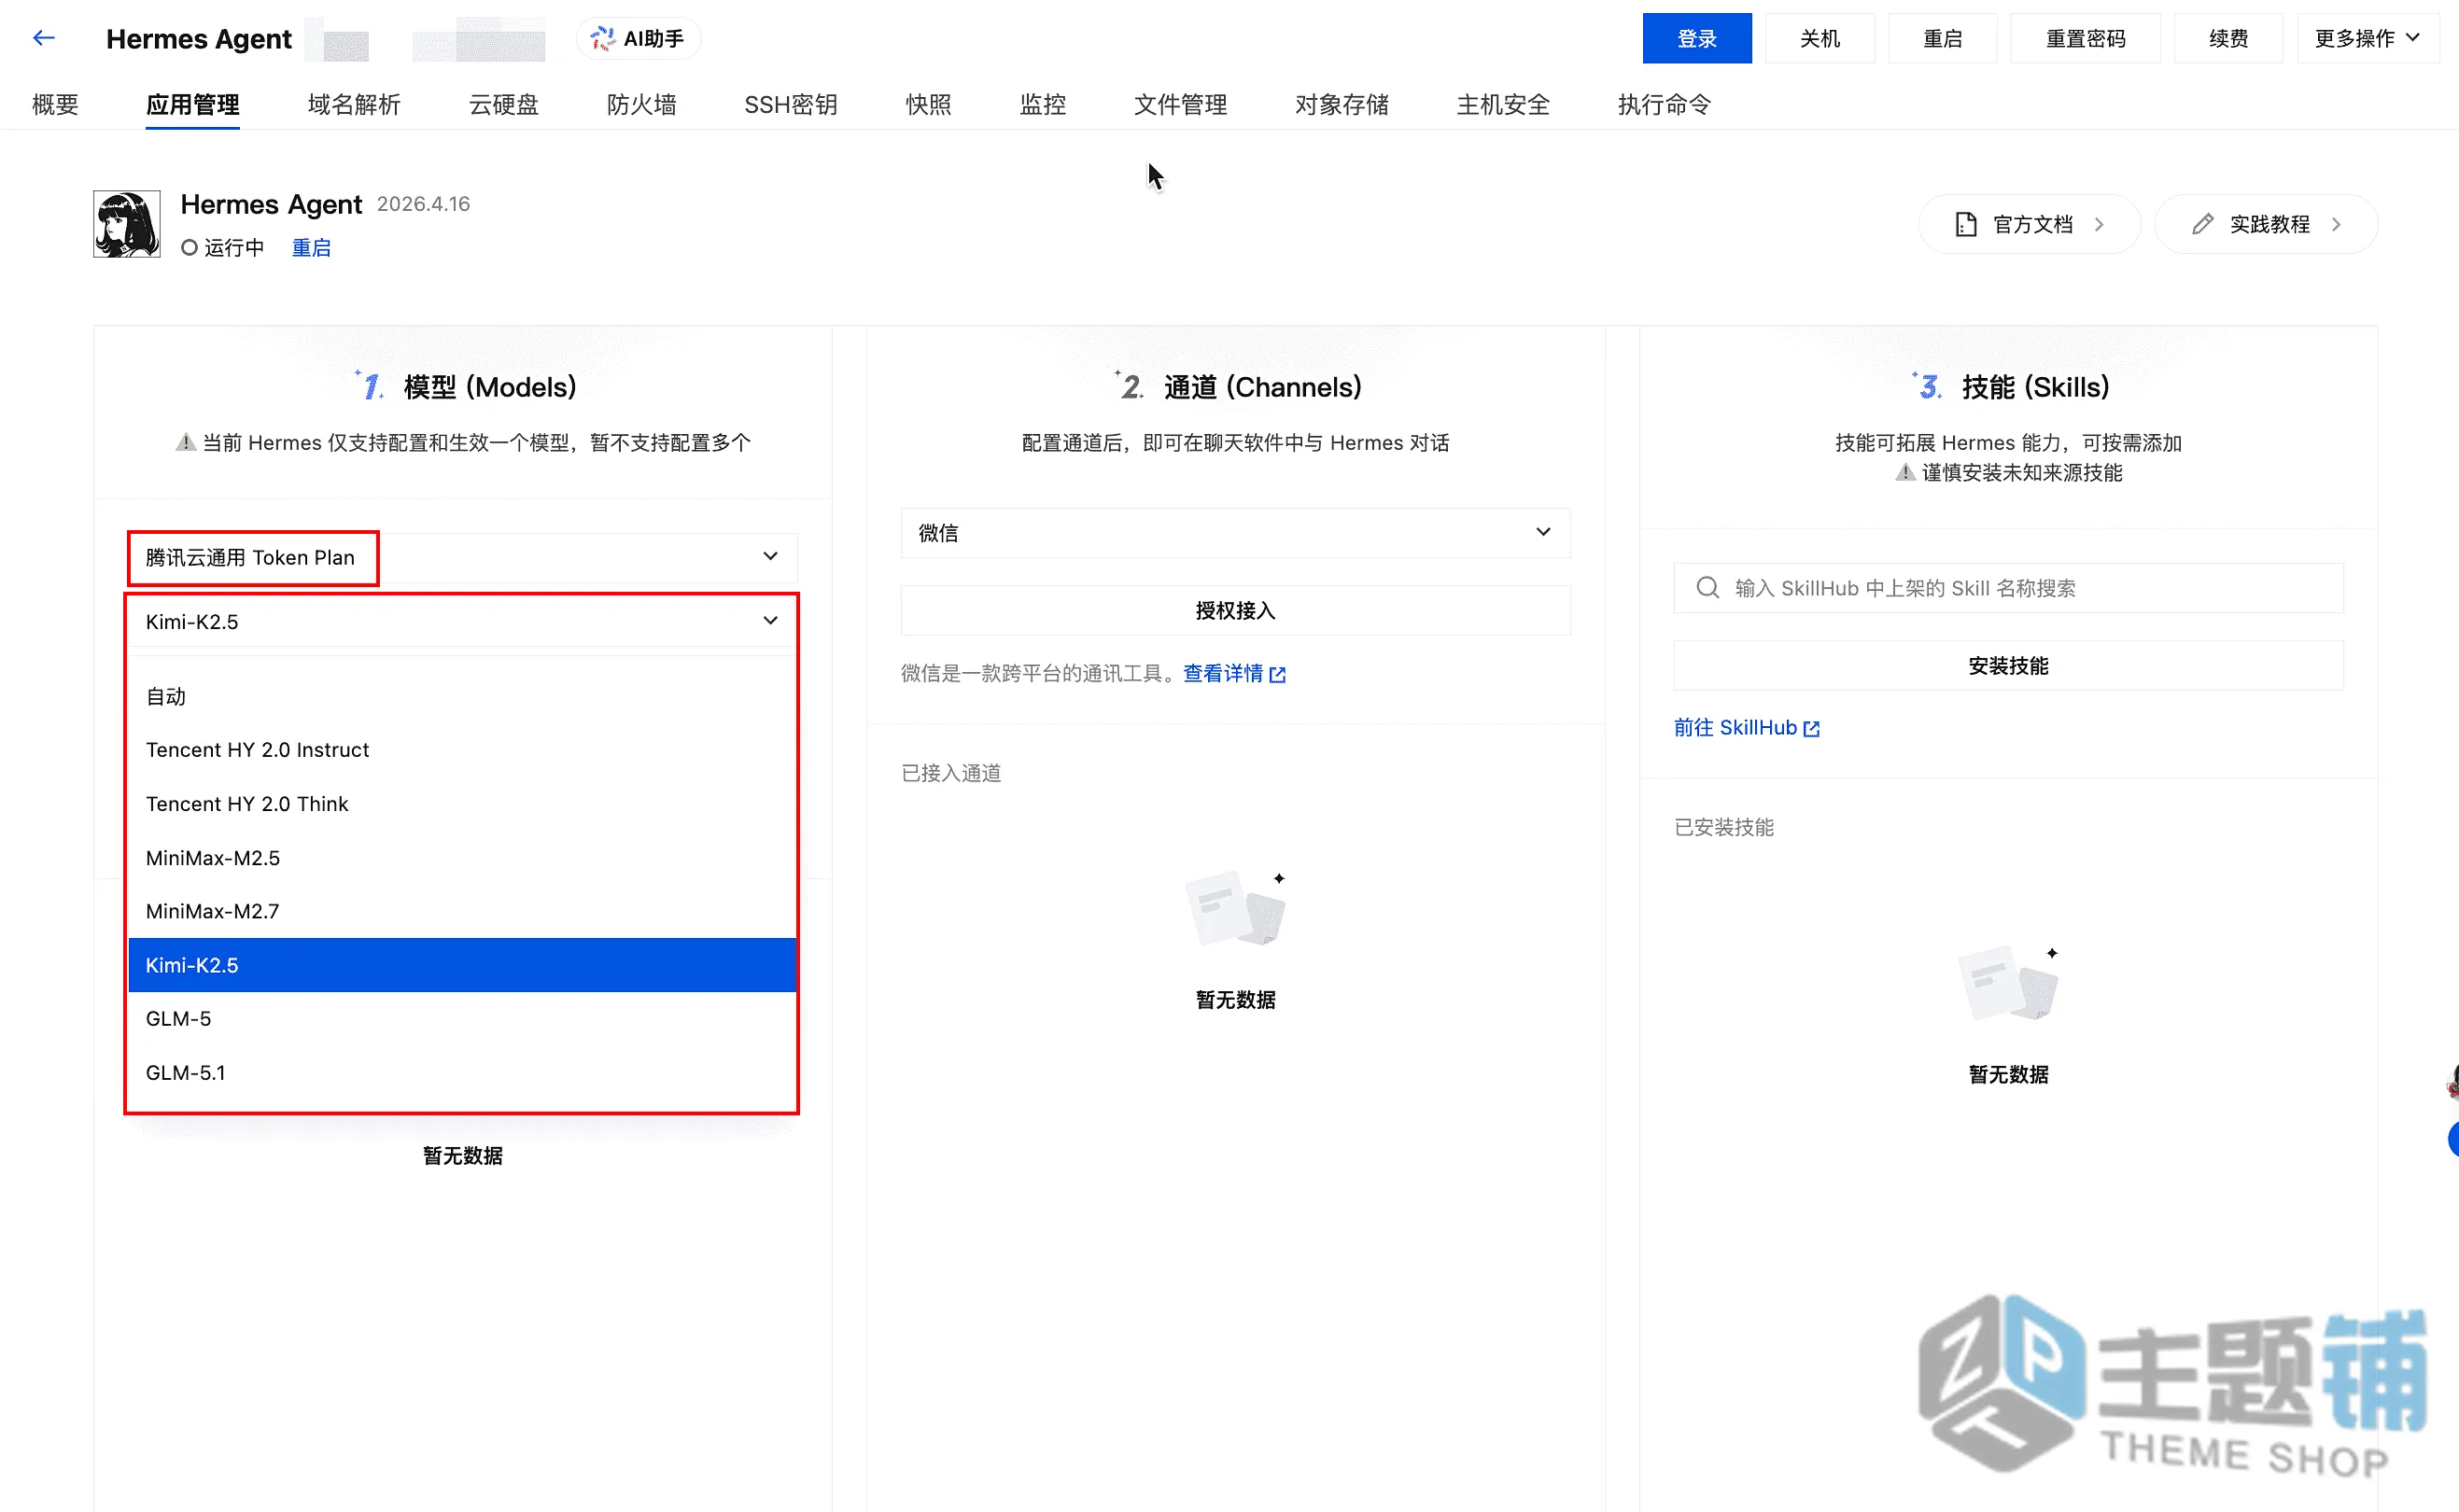Switch to the 执行命令 tab
The height and width of the screenshot is (1512, 2459).
(1664, 104)
